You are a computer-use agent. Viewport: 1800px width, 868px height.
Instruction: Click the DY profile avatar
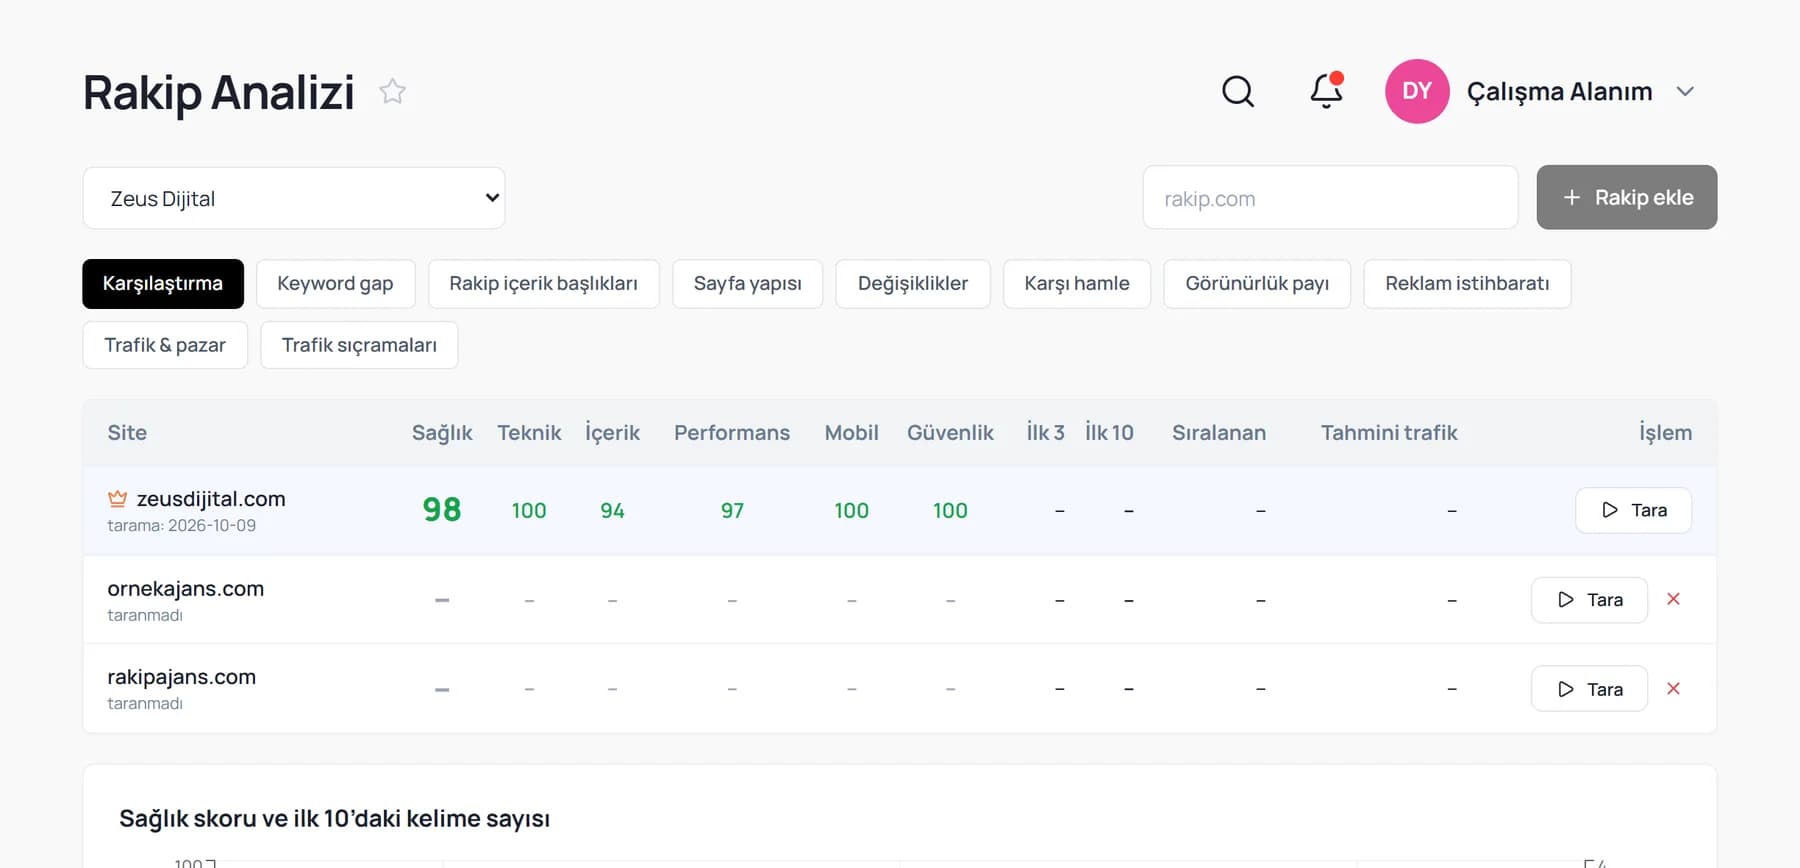coord(1417,91)
